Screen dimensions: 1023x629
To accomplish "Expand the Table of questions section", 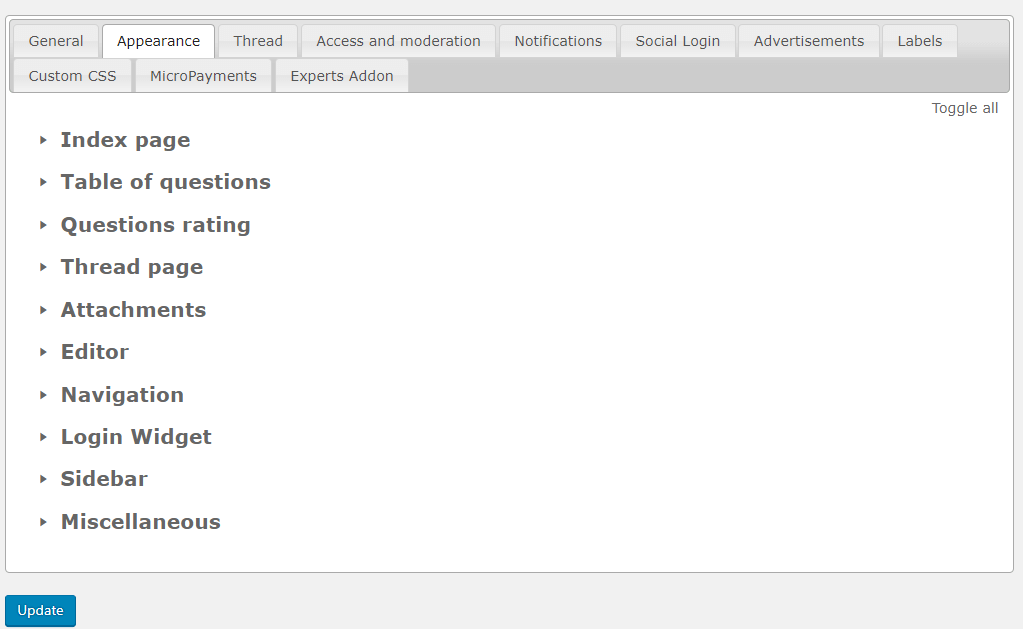I will pyautogui.click(x=165, y=182).
